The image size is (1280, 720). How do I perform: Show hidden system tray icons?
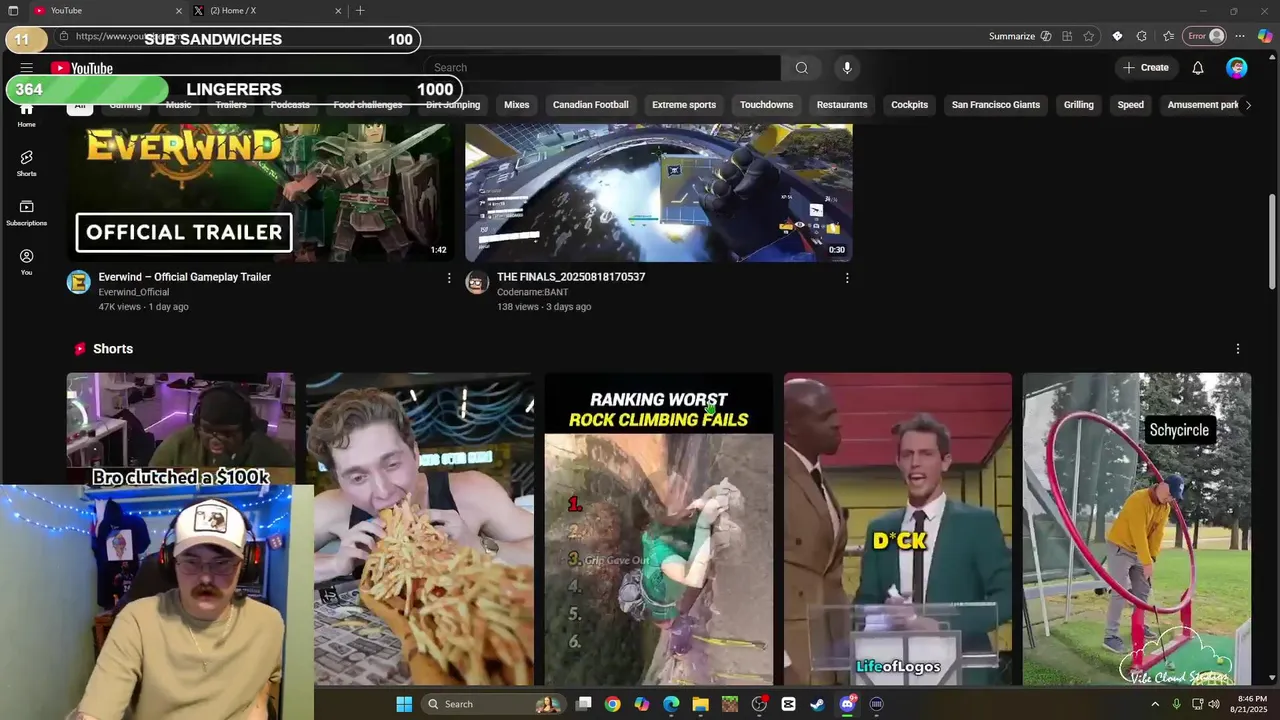[x=1155, y=704]
